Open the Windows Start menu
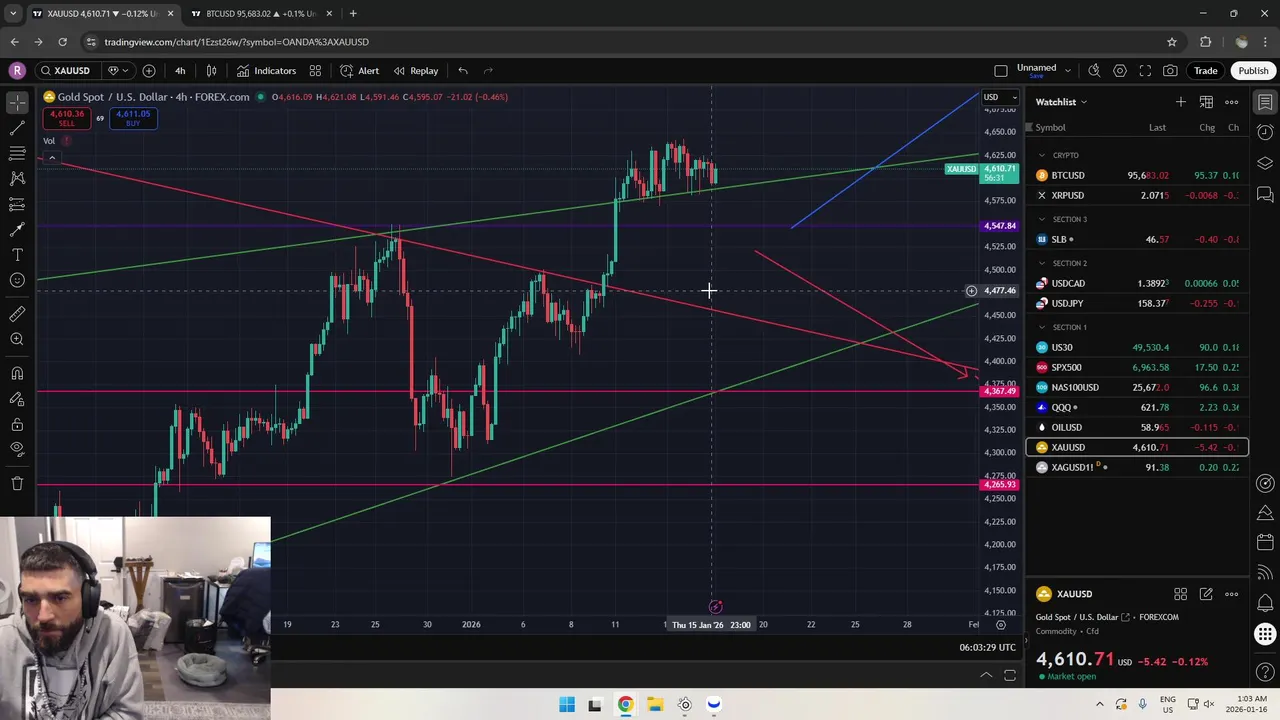Image resolution: width=1280 pixels, height=720 pixels. tap(567, 704)
